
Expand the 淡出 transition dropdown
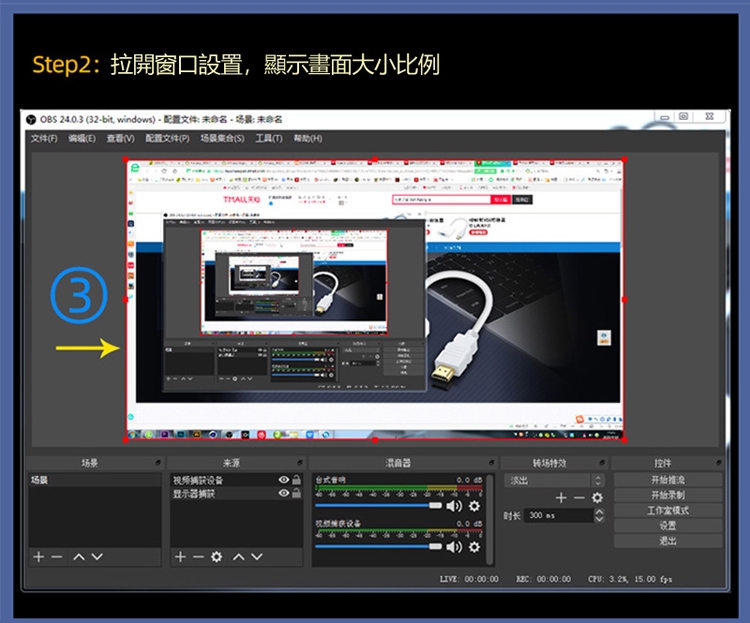[598, 481]
